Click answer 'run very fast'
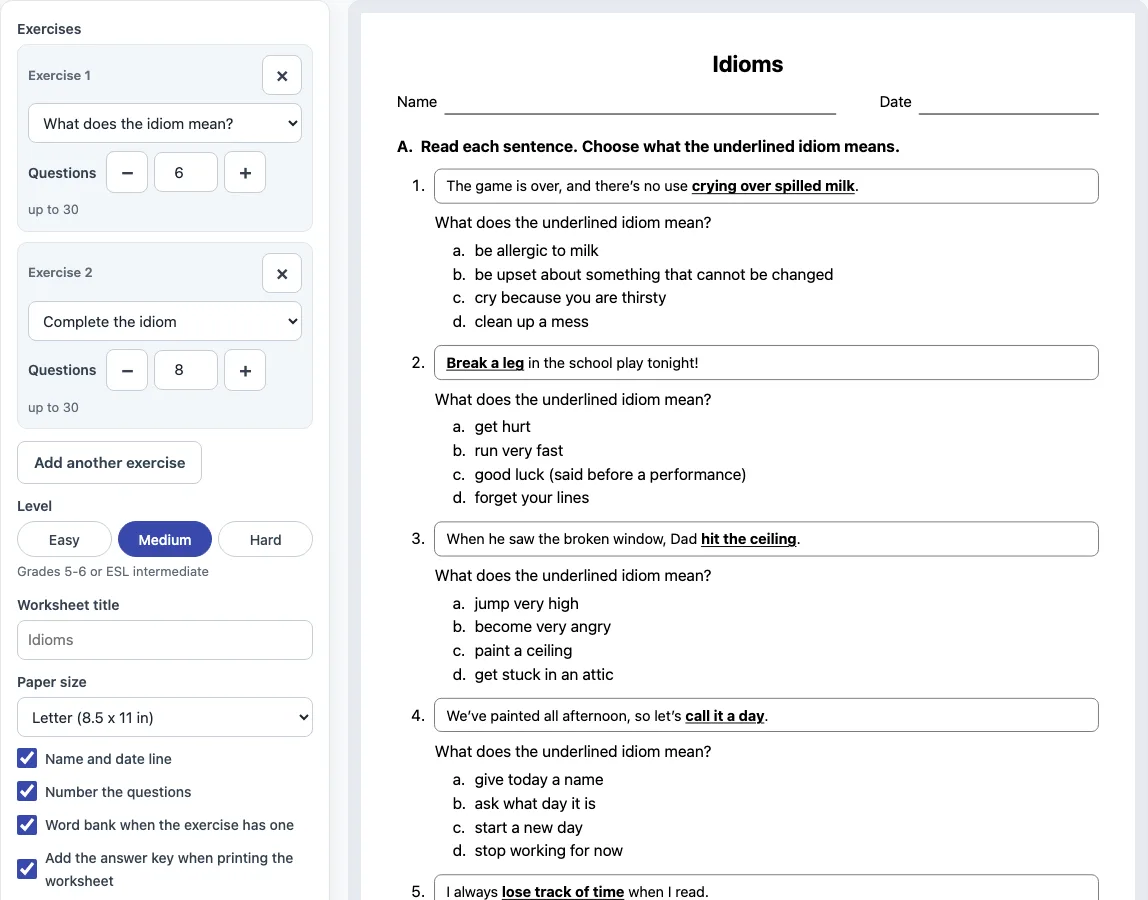 click(x=518, y=450)
